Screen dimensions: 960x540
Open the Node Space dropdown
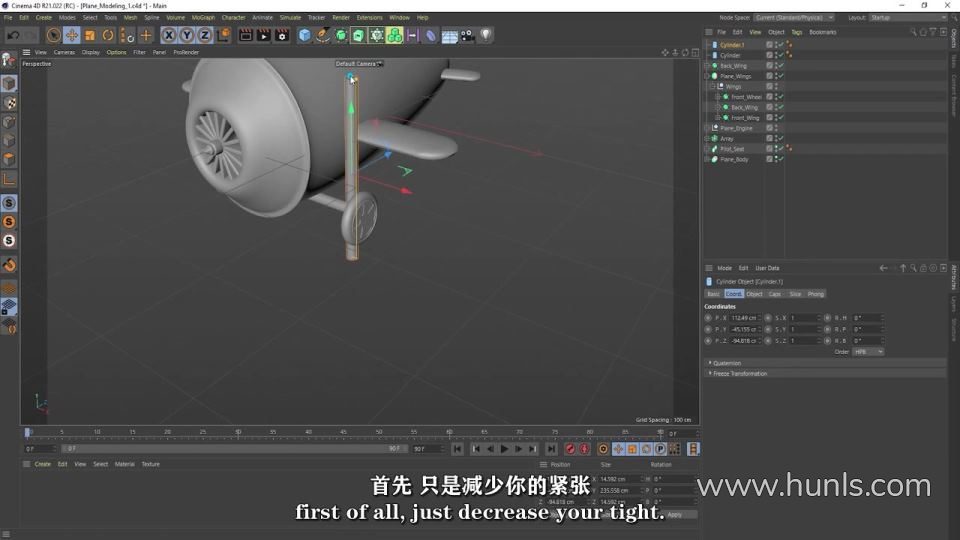[794, 18]
